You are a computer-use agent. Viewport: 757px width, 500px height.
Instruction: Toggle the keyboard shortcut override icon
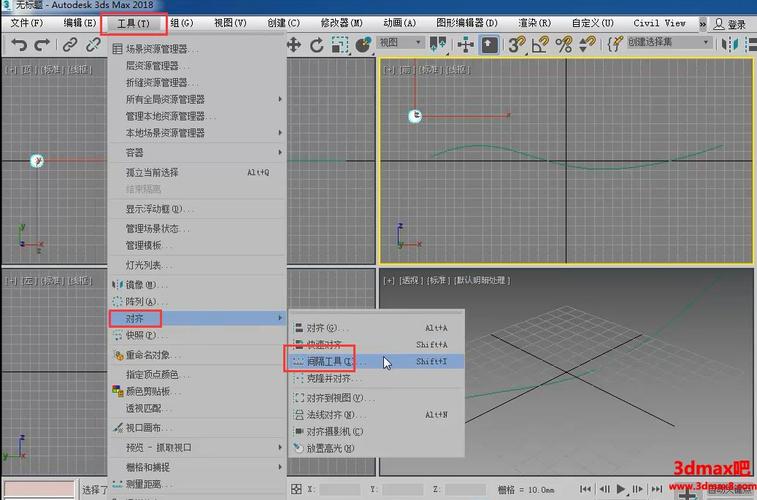[489, 45]
